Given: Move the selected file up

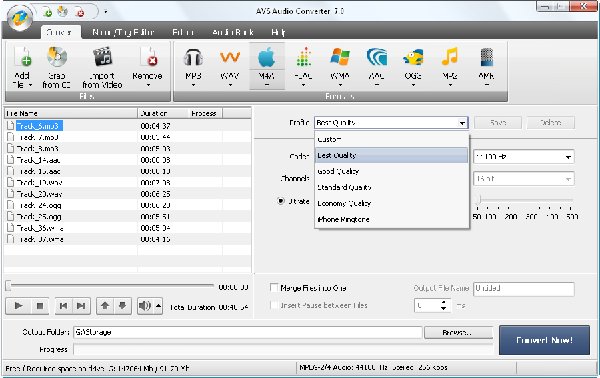Looking at the screenshot, I should click(x=105, y=306).
